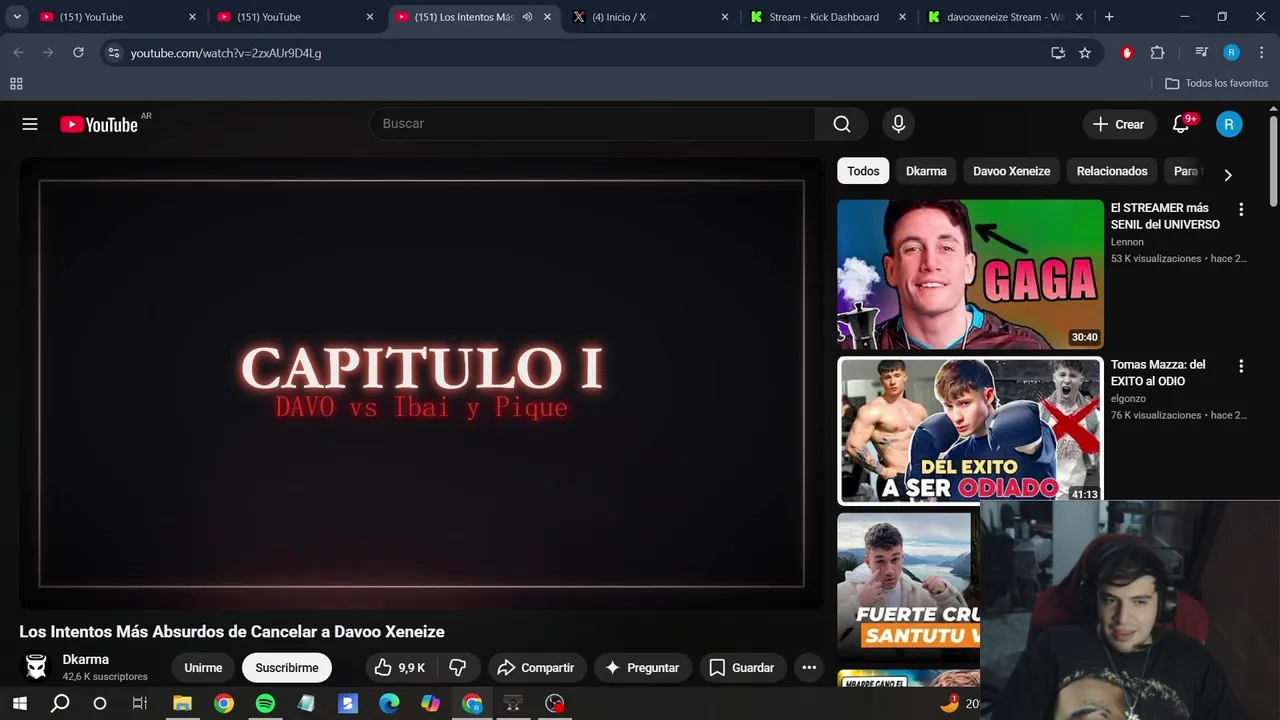Open more actions for the video
1280x720 pixels.
(809, 667)
